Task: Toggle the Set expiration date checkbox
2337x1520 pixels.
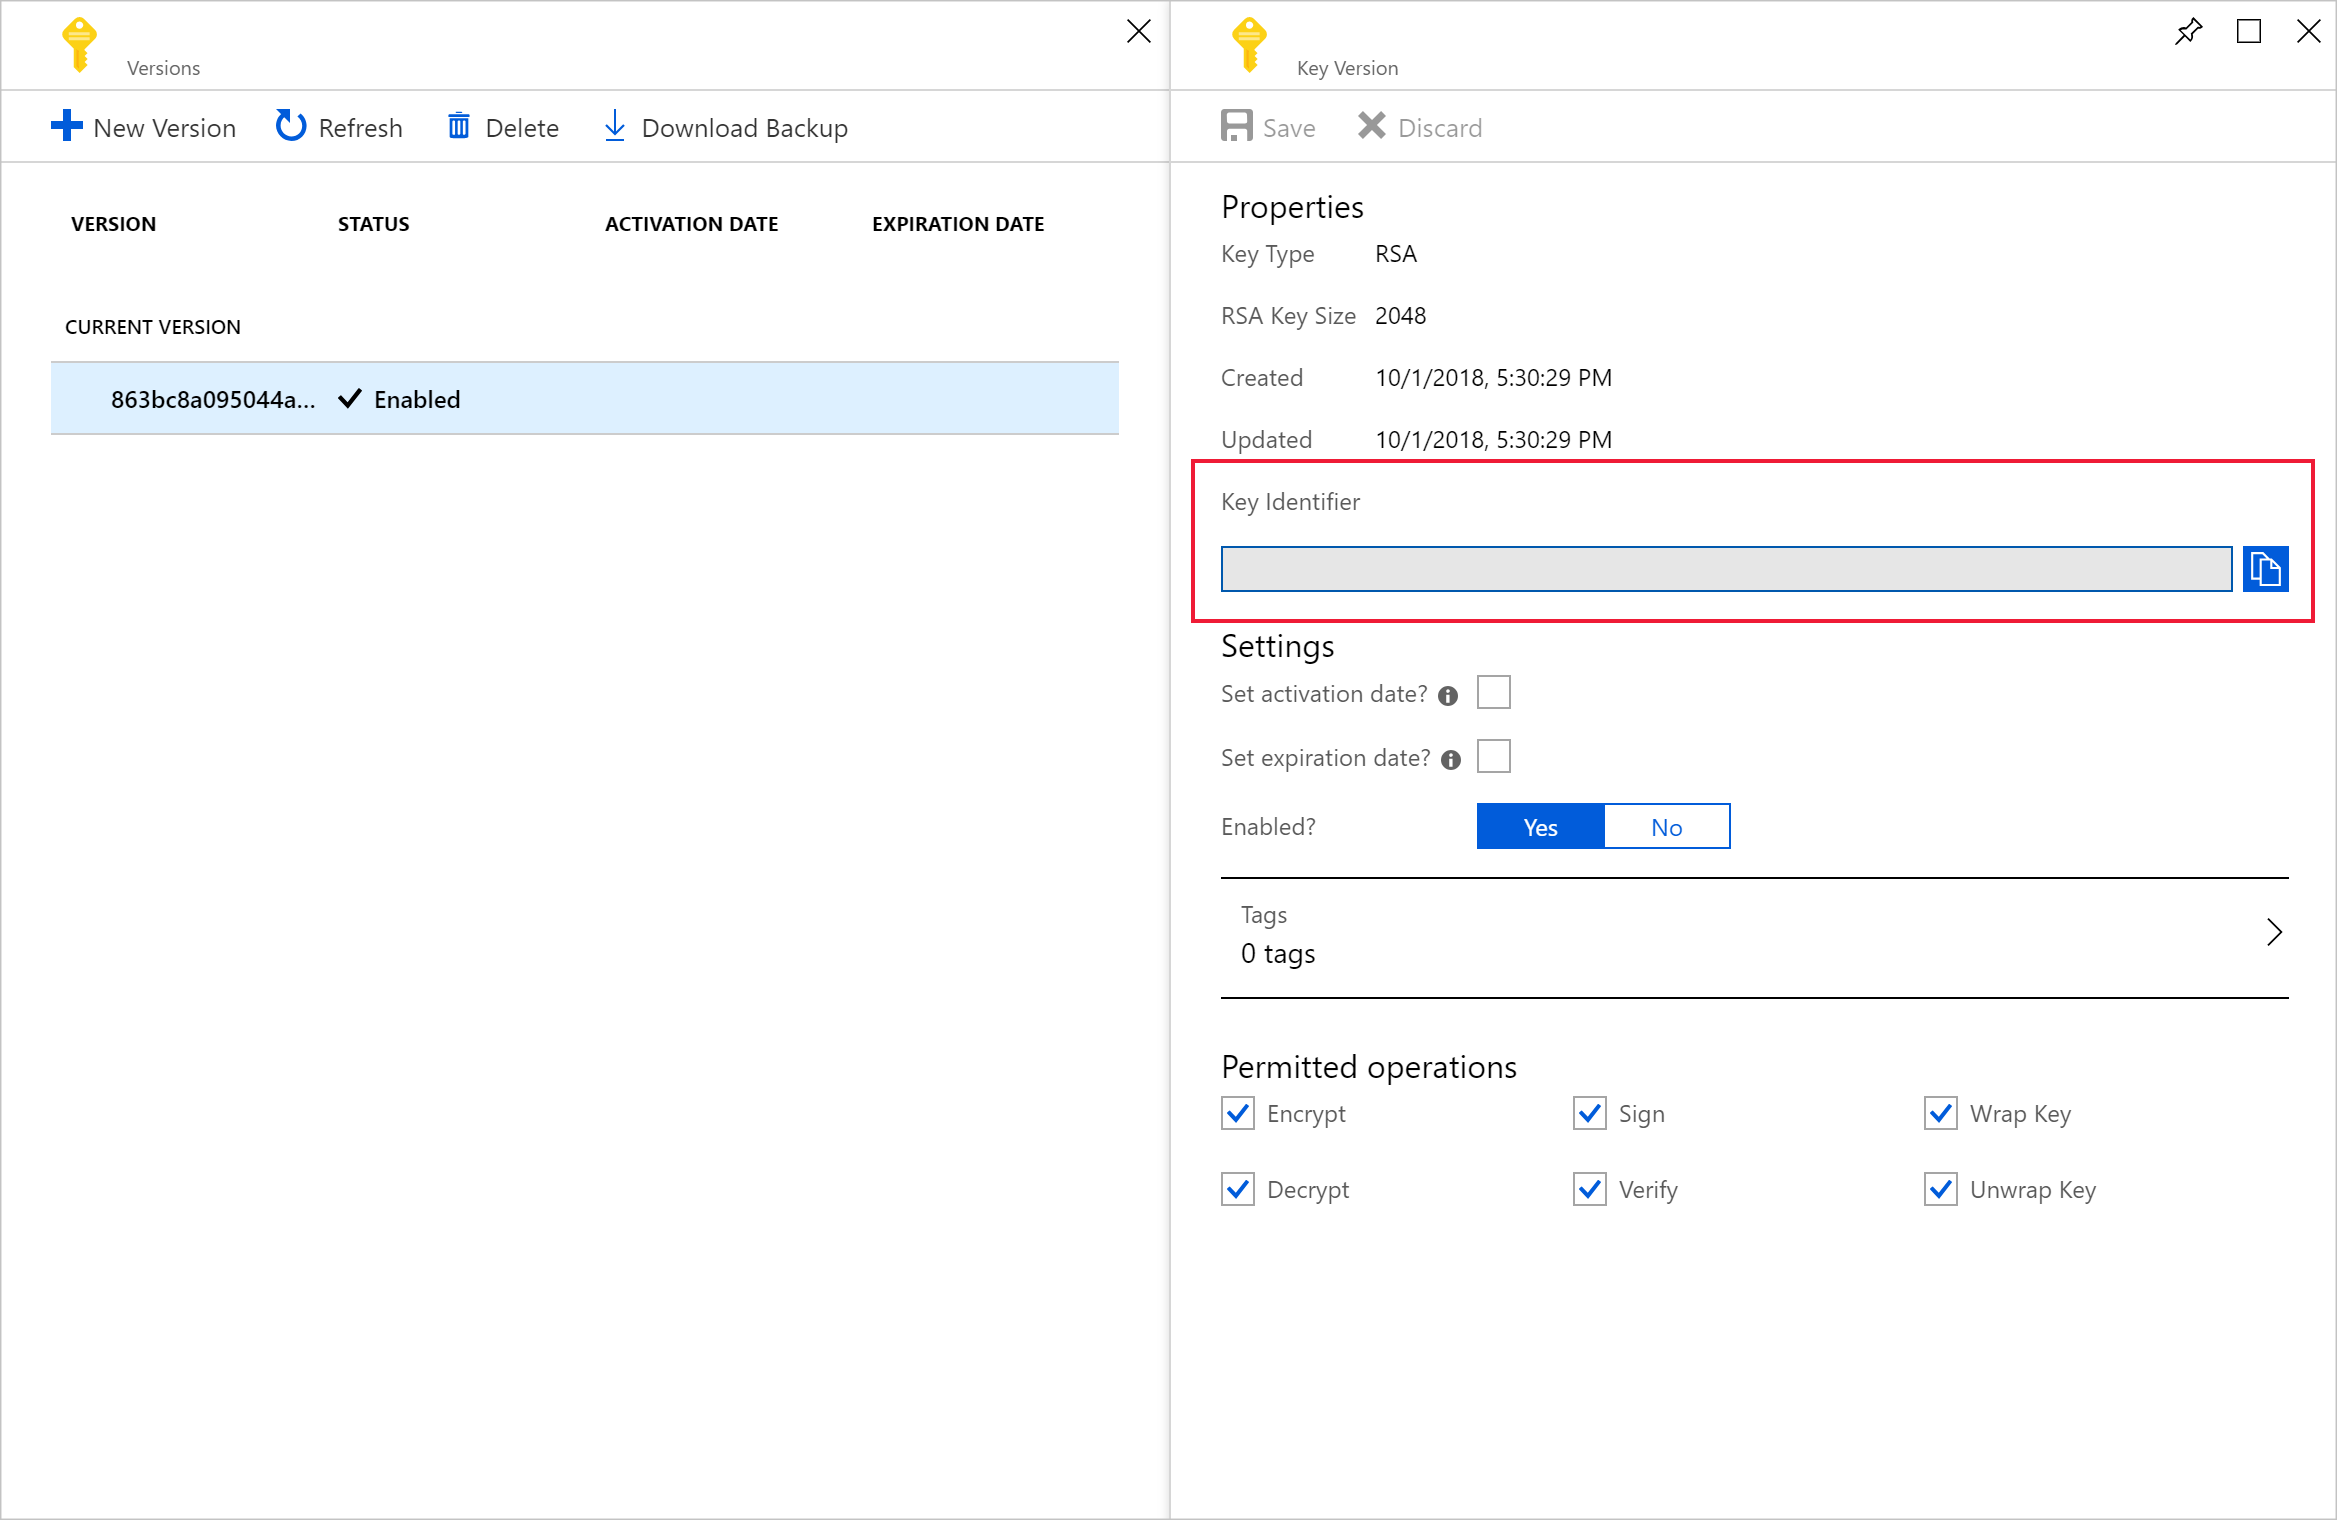Action: coord(1494,757)
